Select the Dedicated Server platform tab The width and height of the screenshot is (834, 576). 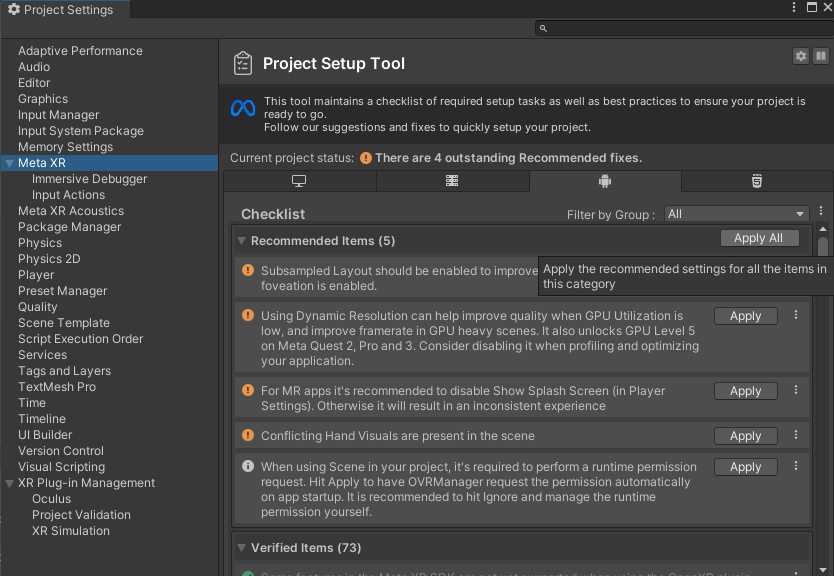click(x=452, y=181)
